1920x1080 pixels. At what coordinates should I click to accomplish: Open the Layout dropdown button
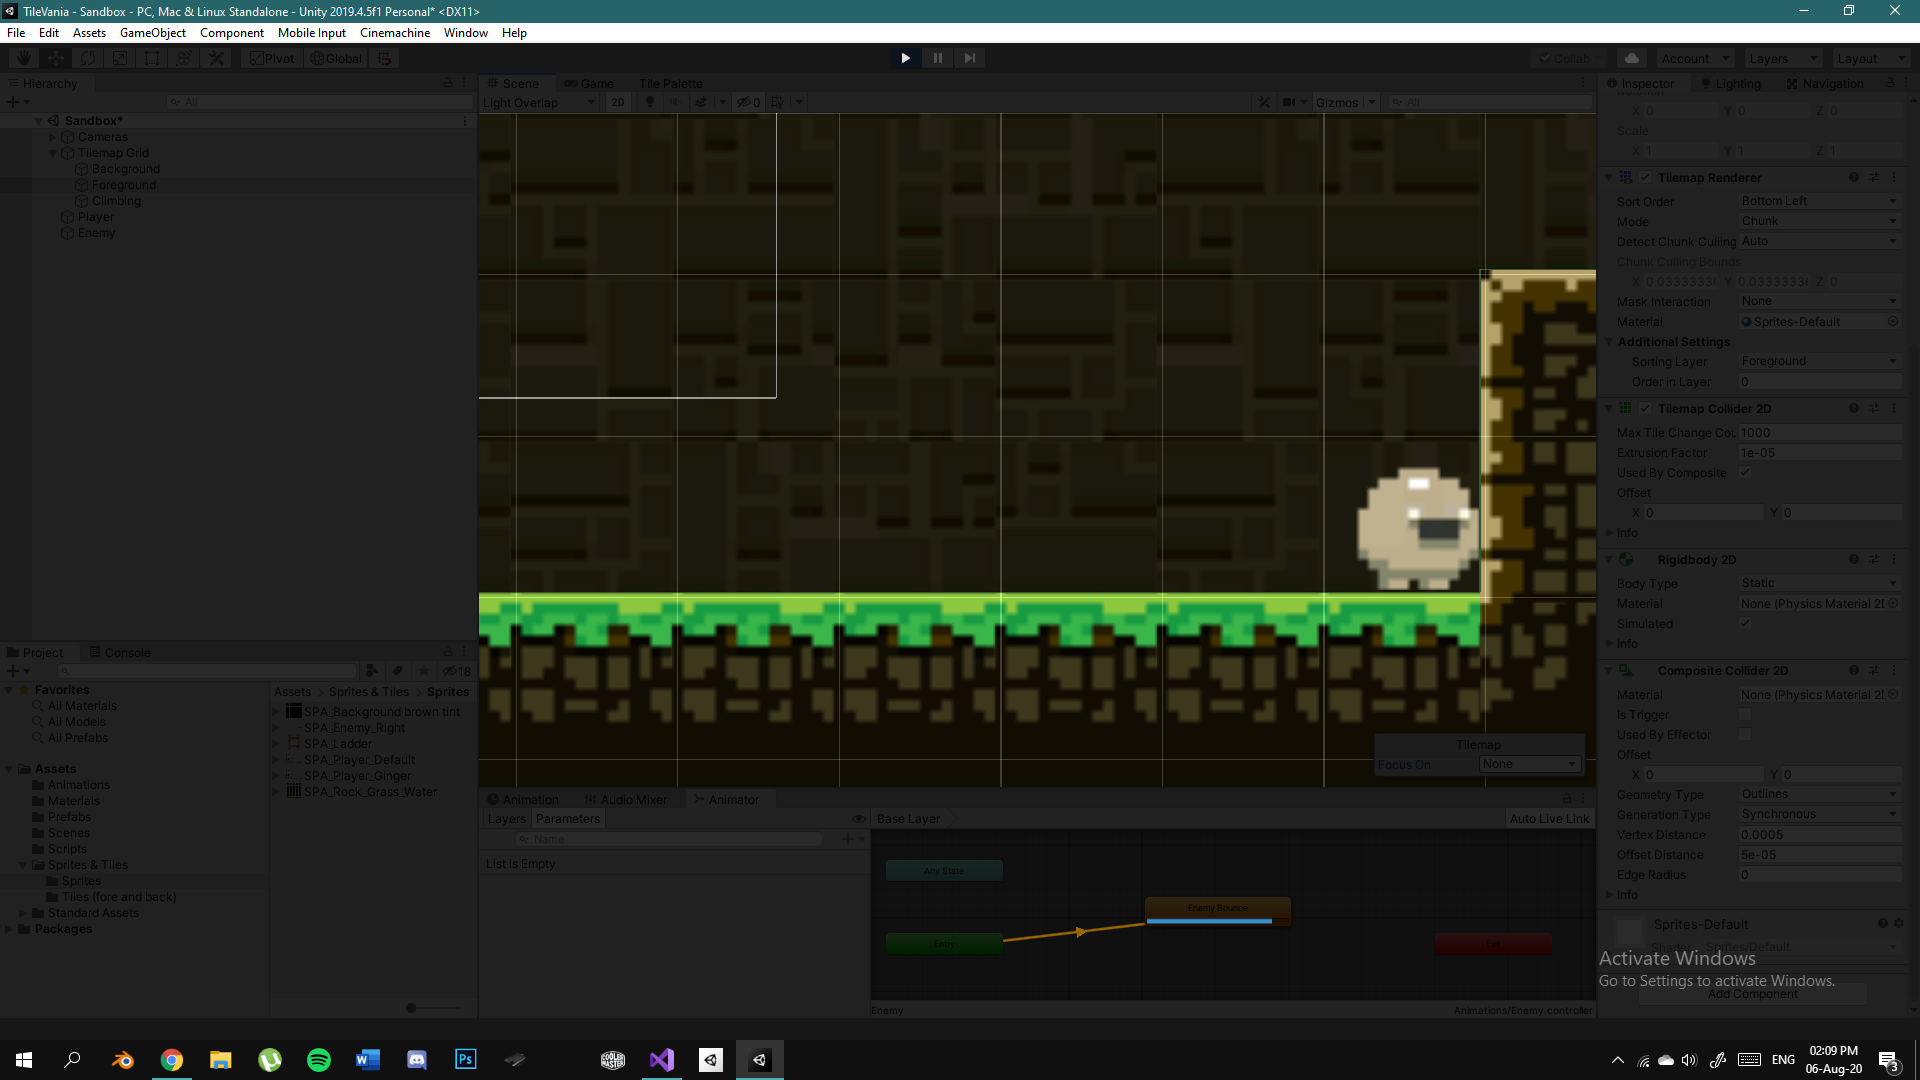click(x=1869, y=57)
